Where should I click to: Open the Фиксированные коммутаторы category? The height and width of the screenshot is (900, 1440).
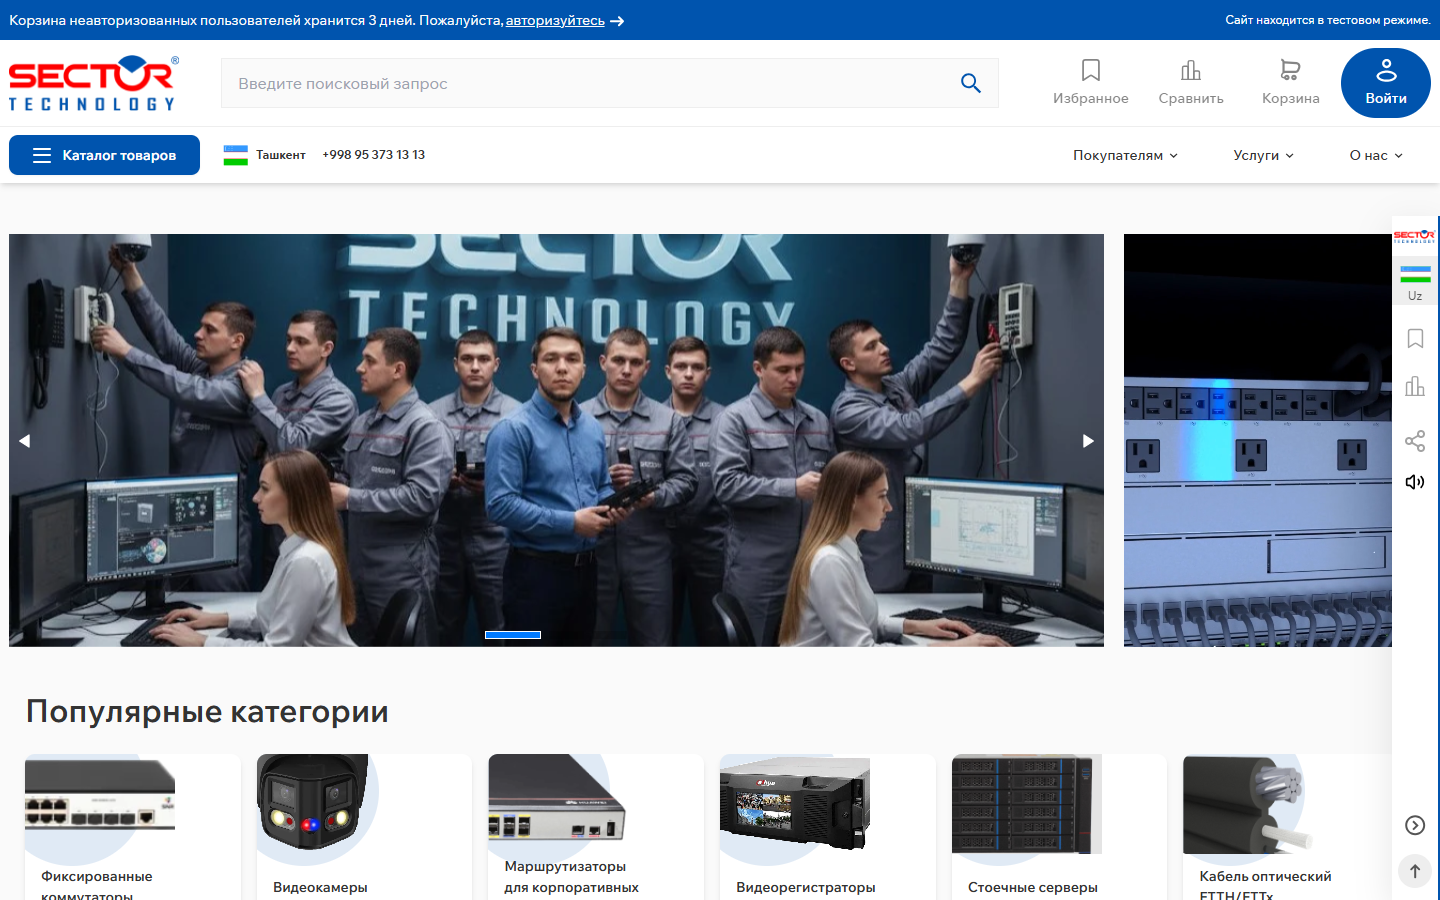click(x=133, y=827)
